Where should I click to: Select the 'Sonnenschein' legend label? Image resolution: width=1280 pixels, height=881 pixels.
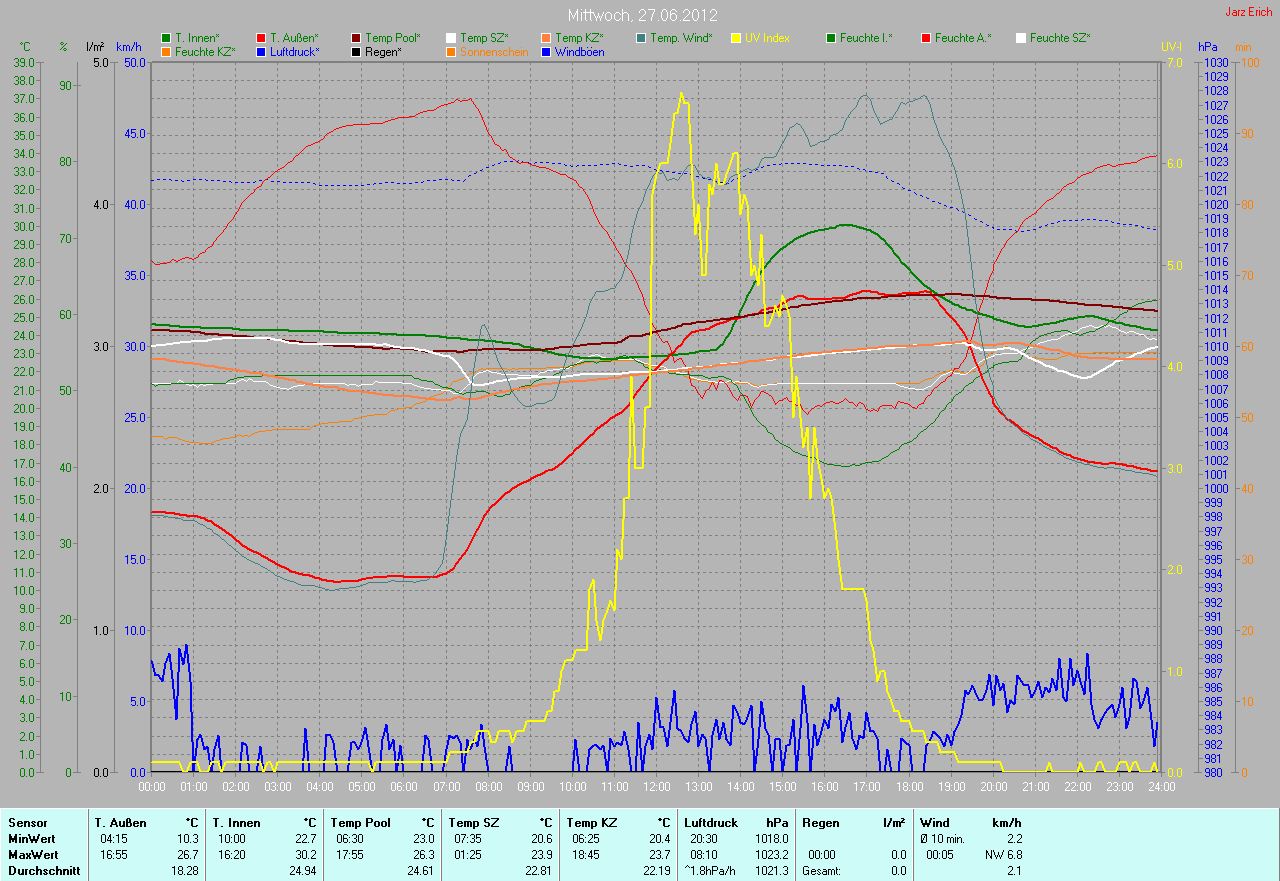[x=494, y=51]
